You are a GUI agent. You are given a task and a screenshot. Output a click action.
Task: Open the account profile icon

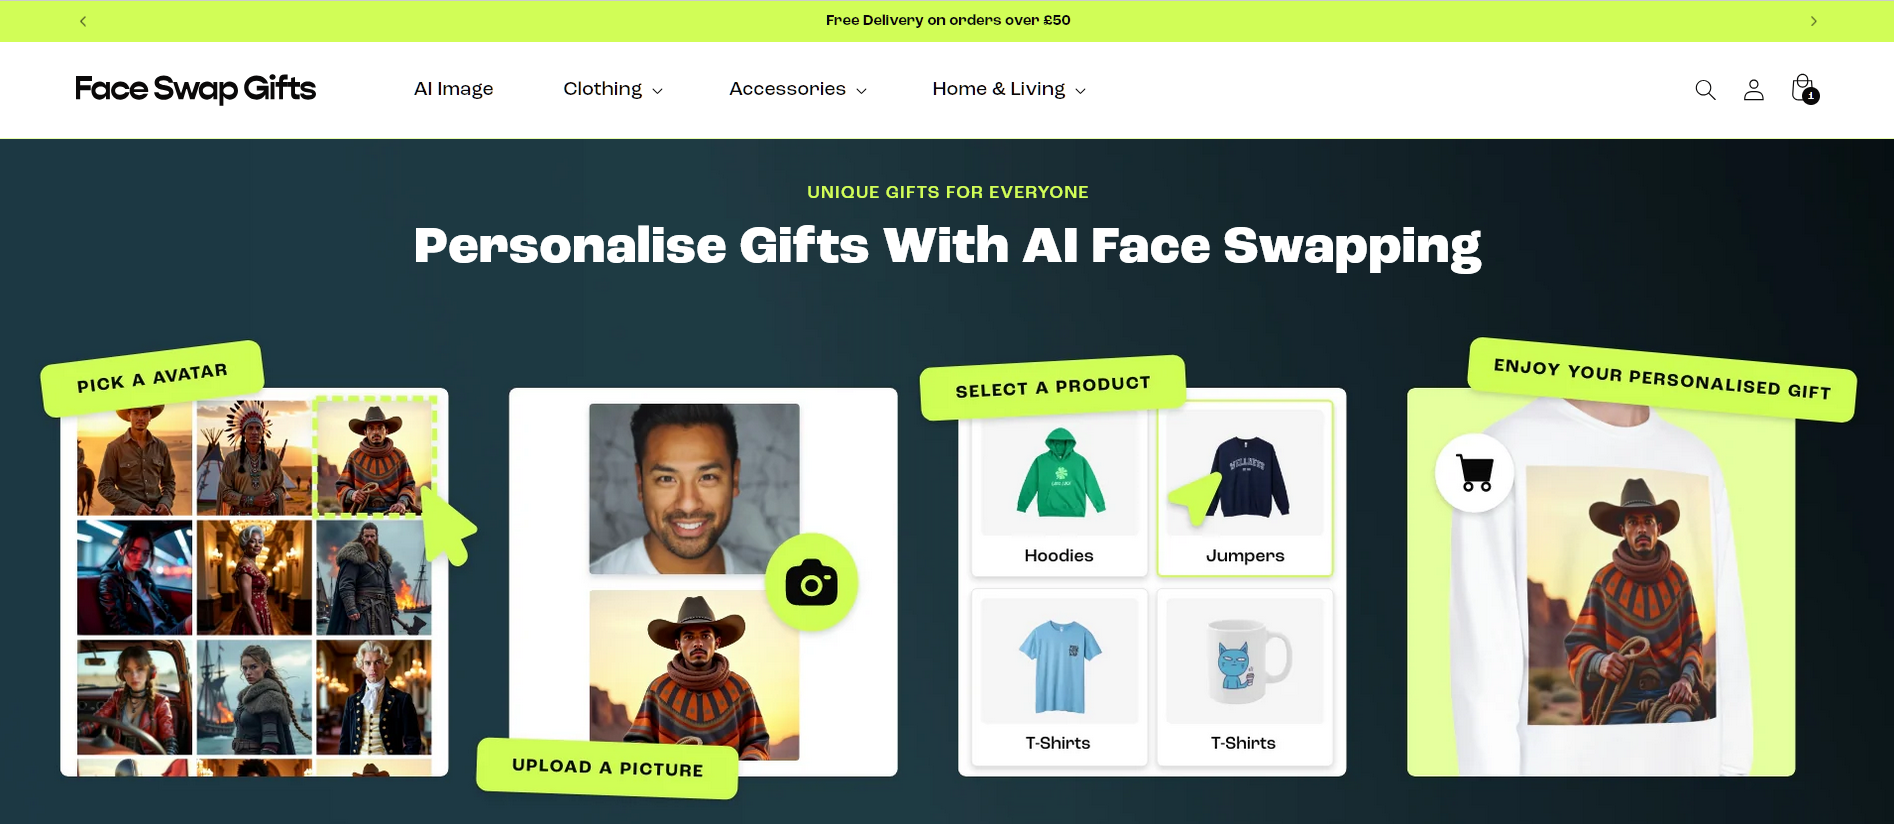(1753, 90)
